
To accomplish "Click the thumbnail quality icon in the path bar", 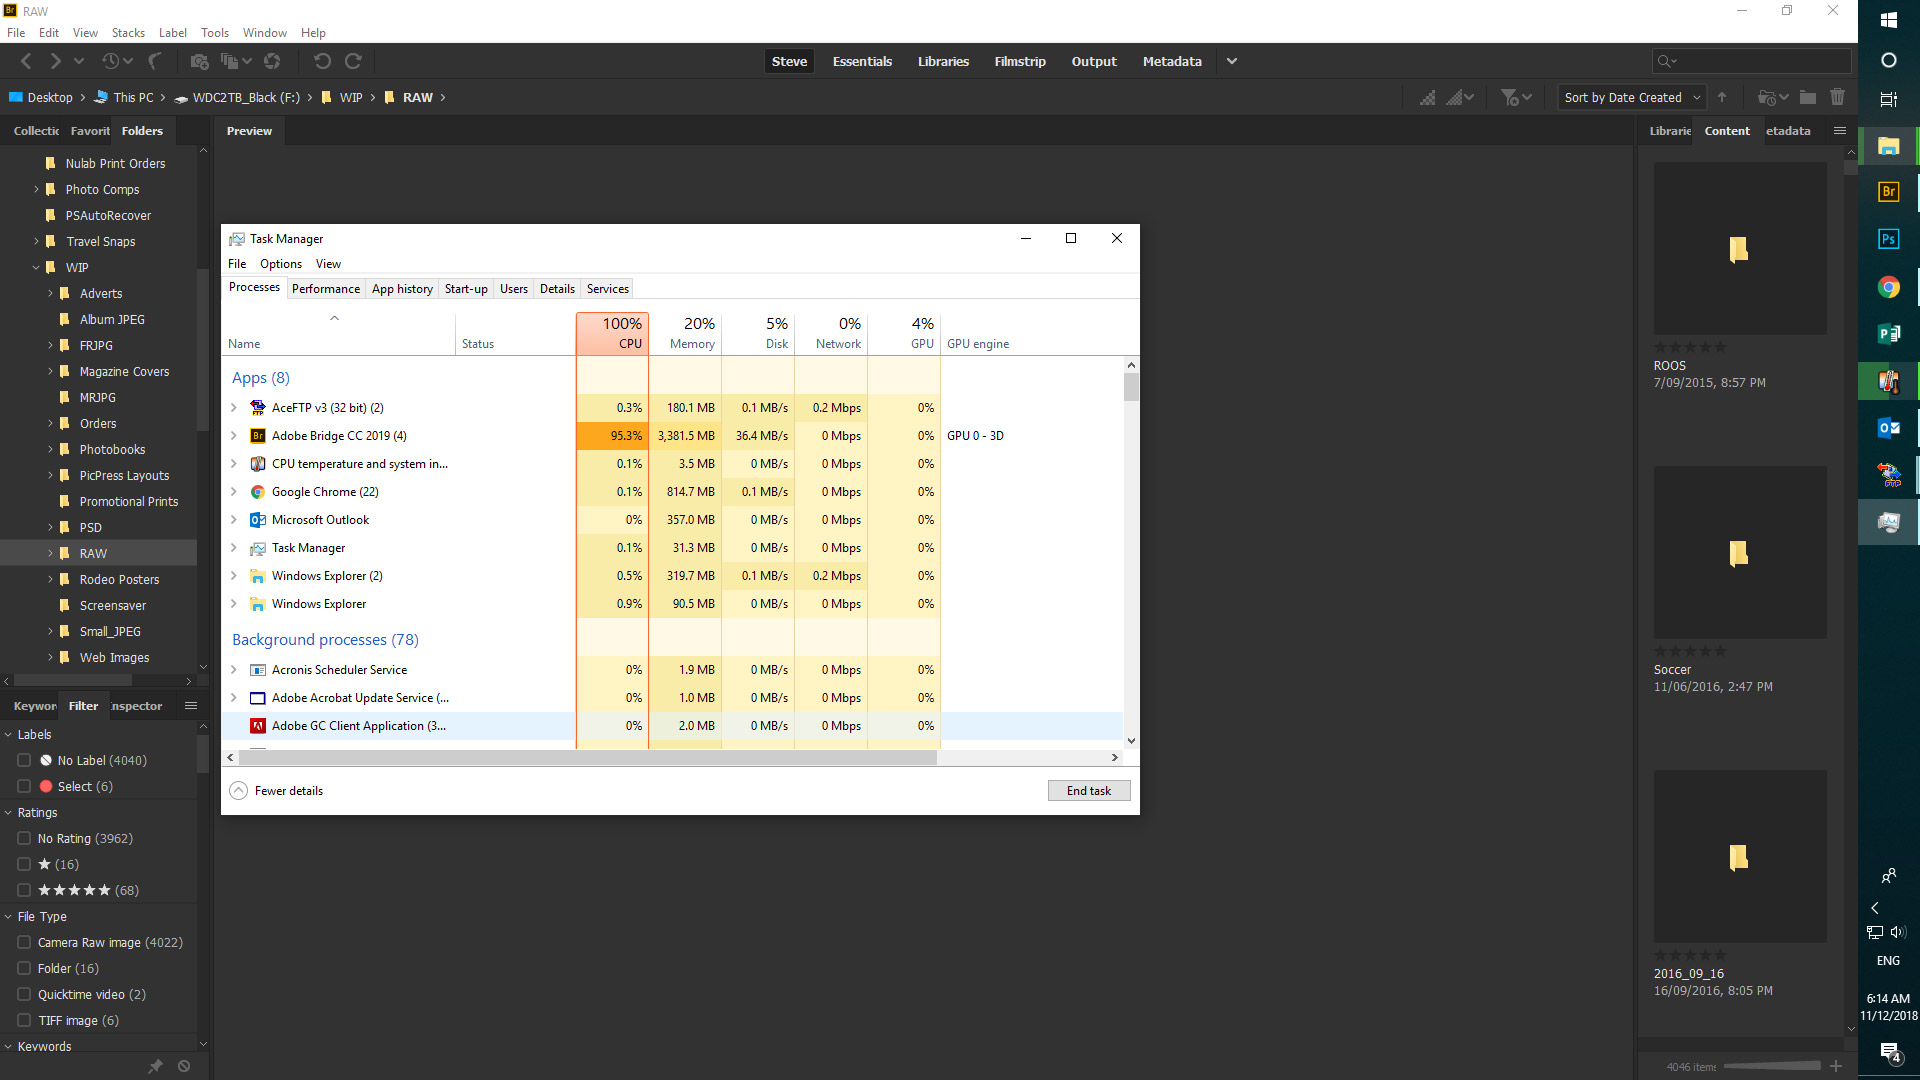I will [1428, 97].
